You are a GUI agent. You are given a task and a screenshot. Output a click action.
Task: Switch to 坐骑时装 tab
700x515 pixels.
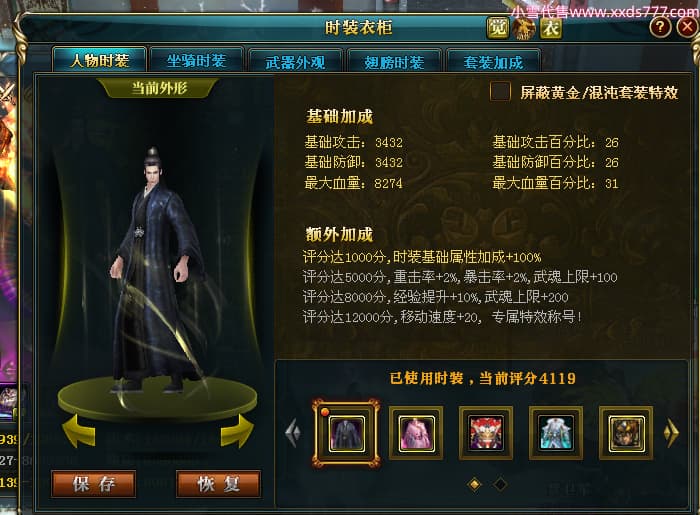(196, 60)
